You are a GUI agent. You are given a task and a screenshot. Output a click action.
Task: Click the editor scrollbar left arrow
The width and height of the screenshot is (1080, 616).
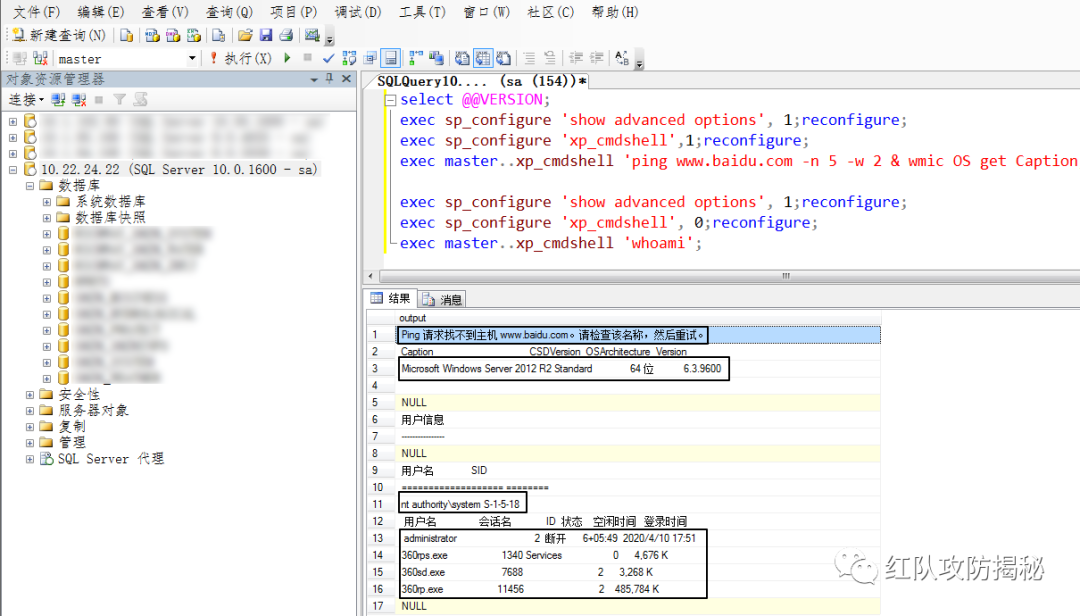pos(371,276)
